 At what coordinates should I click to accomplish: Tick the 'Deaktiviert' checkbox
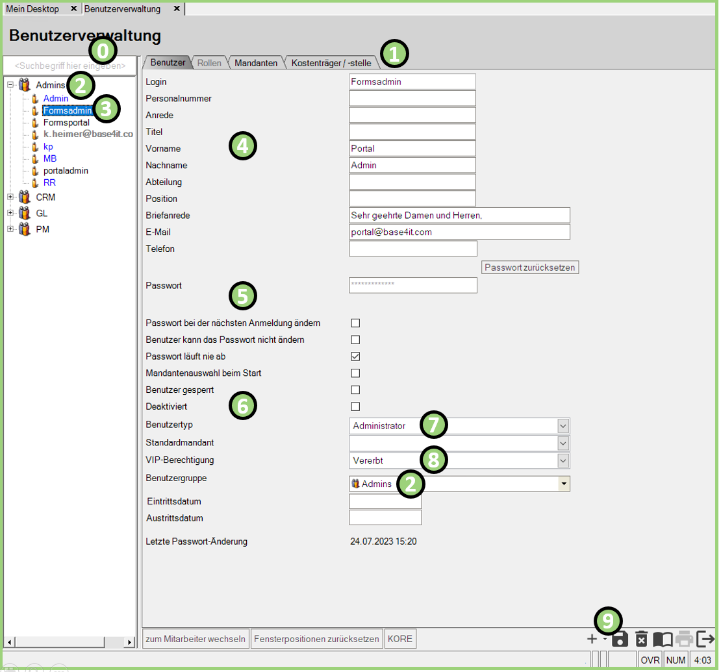355,407
